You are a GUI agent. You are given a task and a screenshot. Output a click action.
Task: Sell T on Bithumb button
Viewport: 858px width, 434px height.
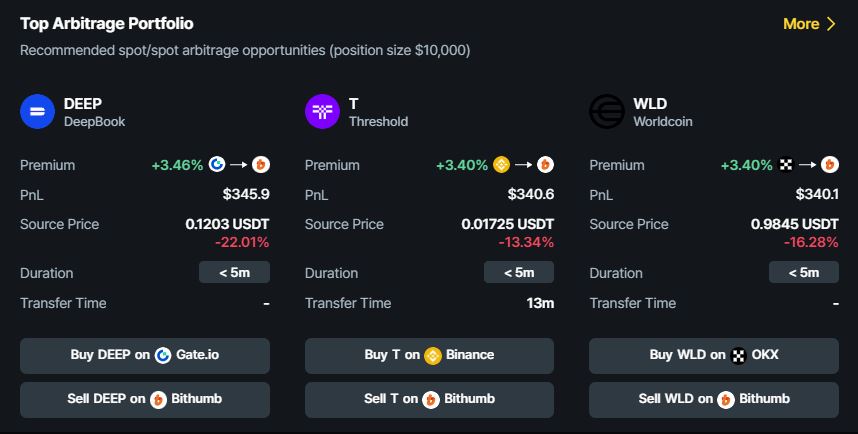coord(430,400)
